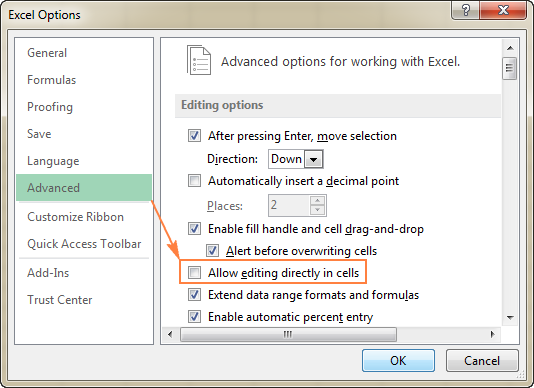This screenshot has width=534, height=388.
Task: Toggle Automatically insert a decimal point
Action: (194, 181)
